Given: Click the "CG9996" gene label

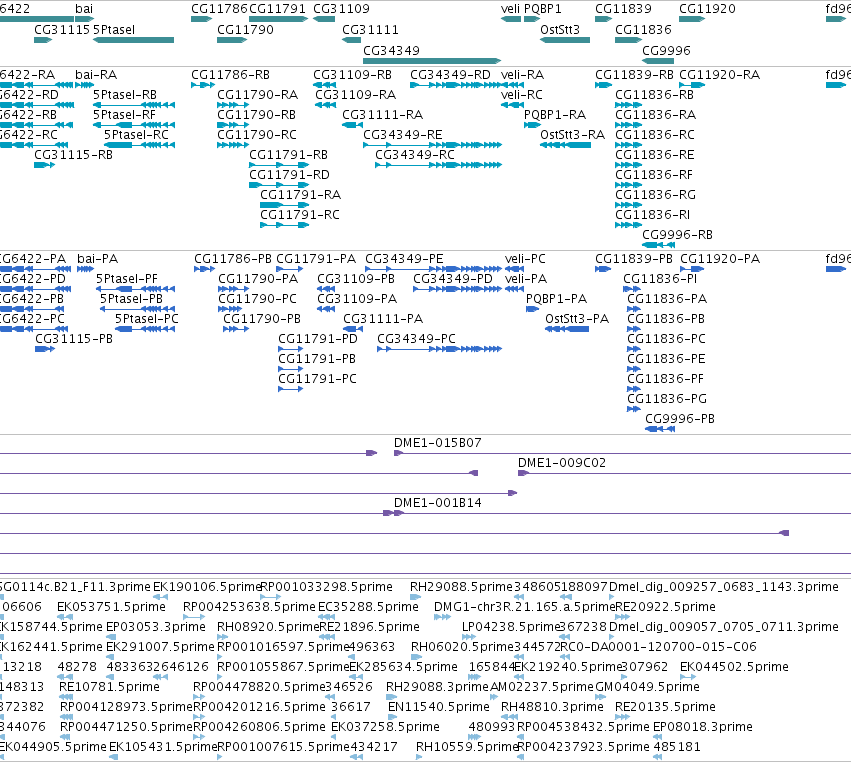Looking at the screenshot, I should [666, 50].
